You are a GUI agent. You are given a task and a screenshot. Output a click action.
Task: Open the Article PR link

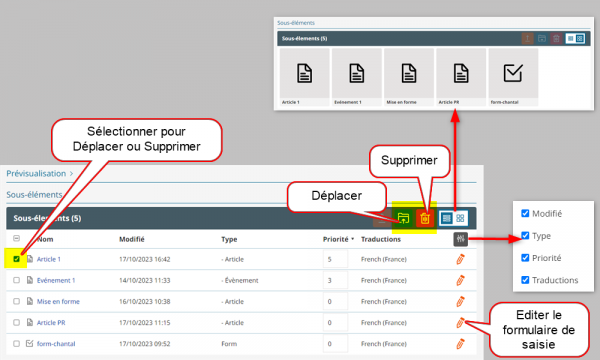point(51,323)
